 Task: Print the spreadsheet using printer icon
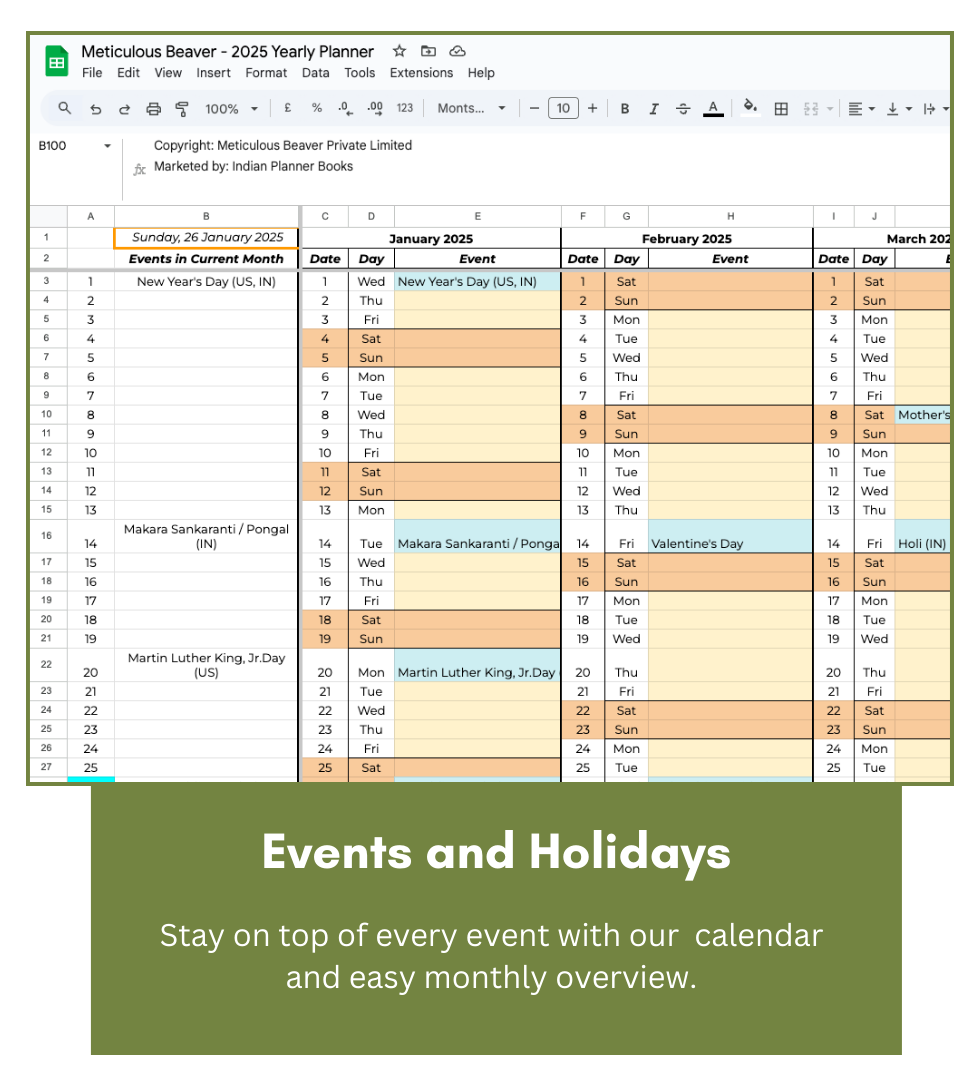click(153, 109)
